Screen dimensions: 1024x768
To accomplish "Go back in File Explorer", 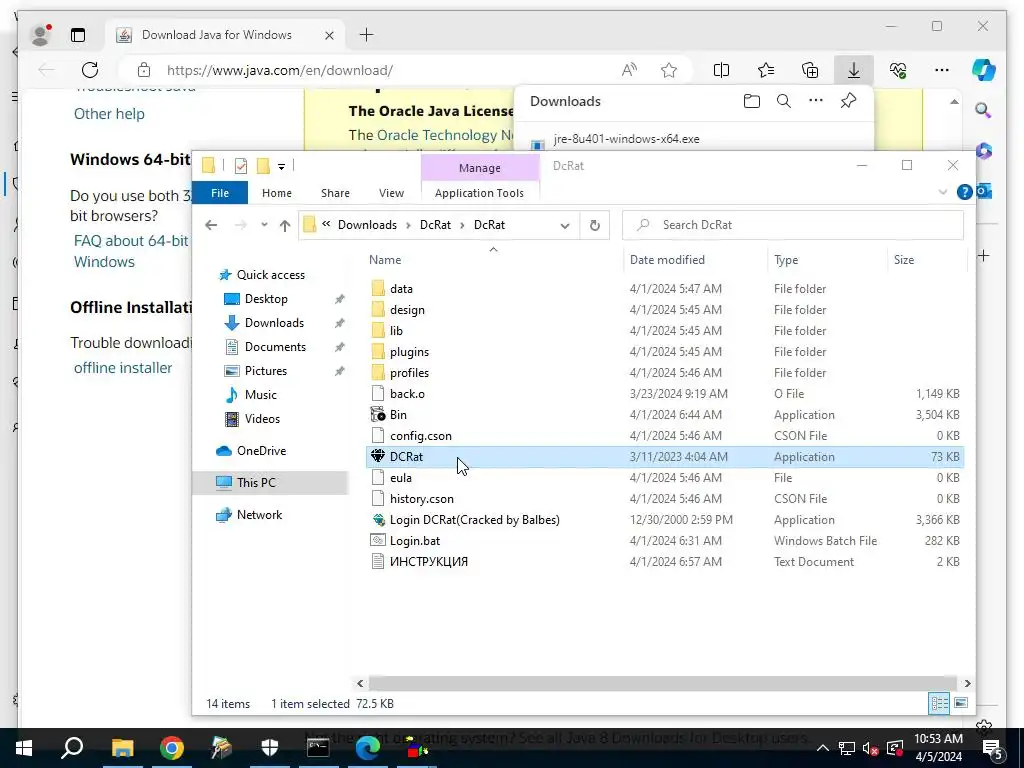I will (210, 225).
